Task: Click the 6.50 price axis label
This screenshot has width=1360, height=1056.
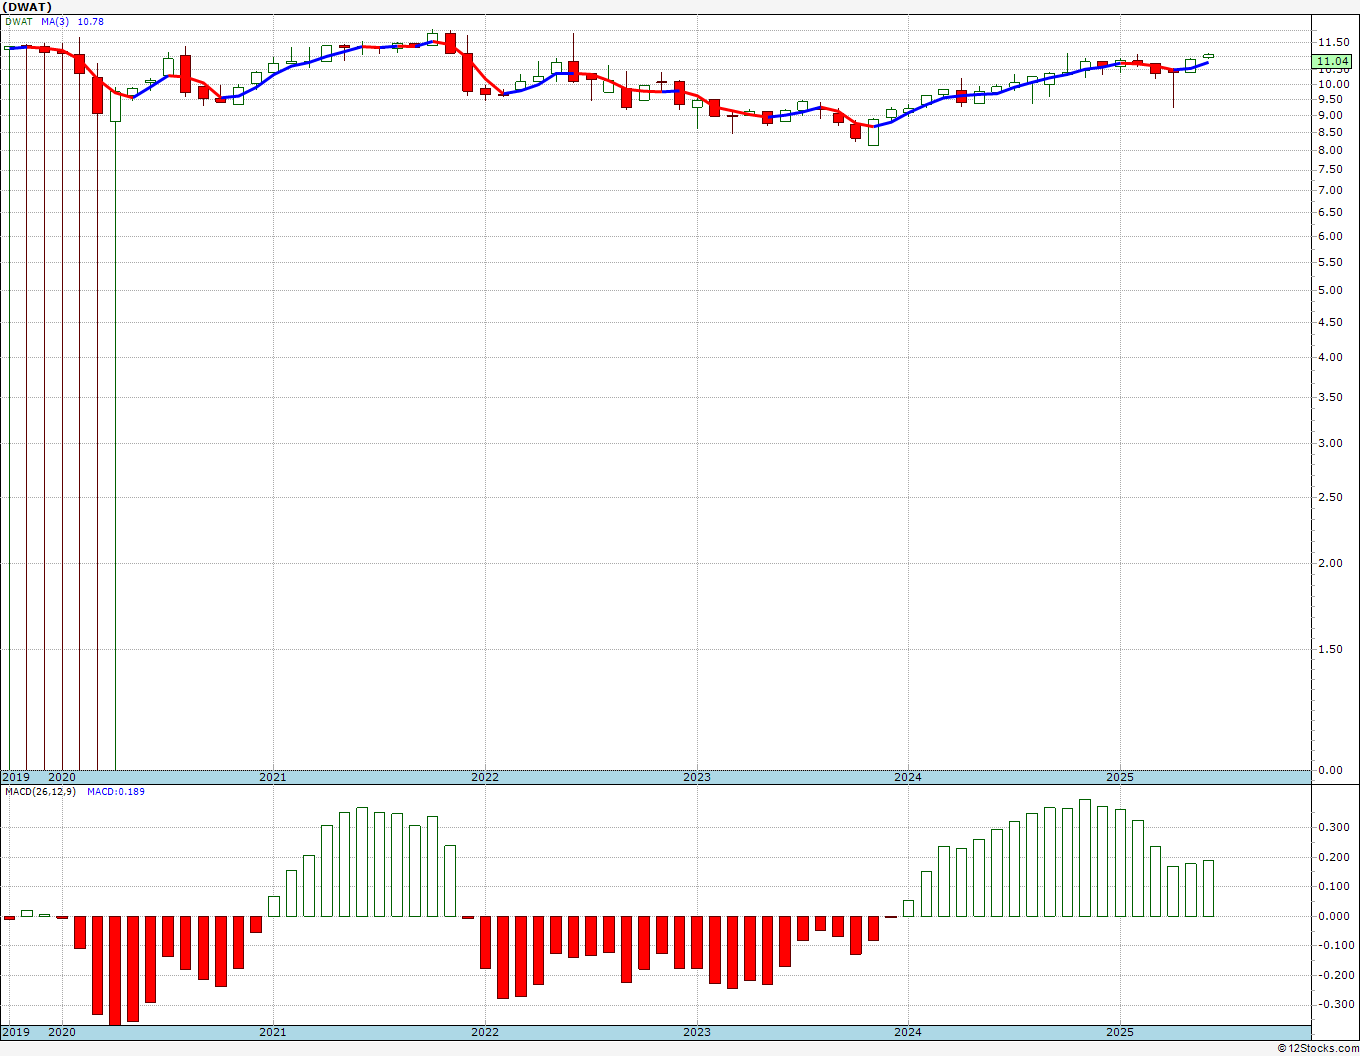Action: [x=1330, y=213]
